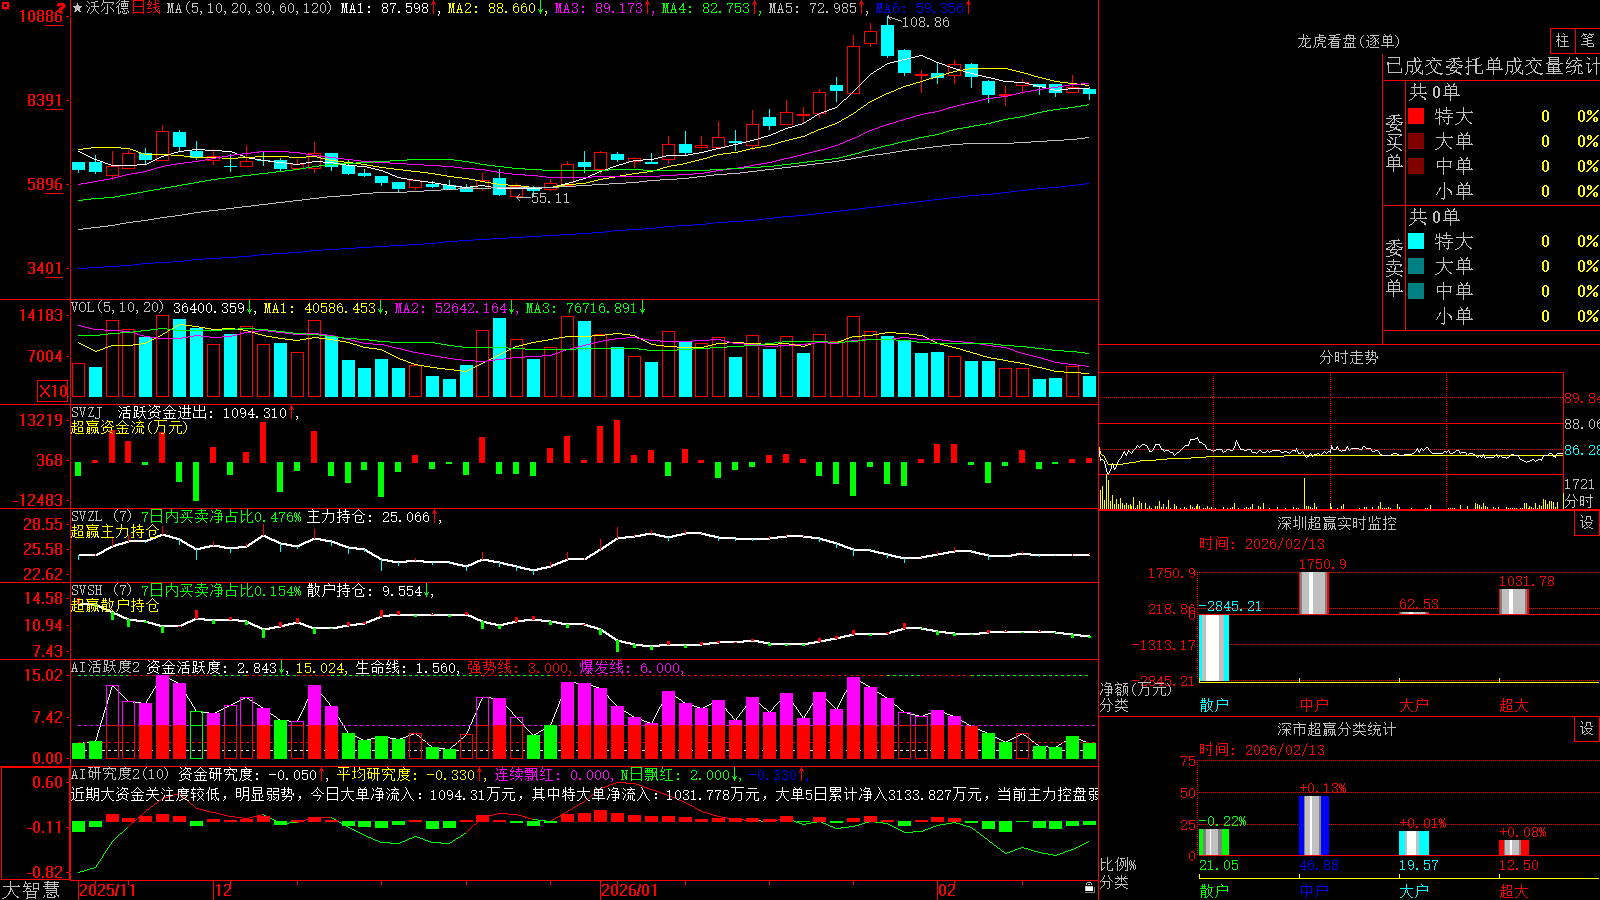Open settings 设 in 深市超赢分类统计 panel

pos(1587,729)
